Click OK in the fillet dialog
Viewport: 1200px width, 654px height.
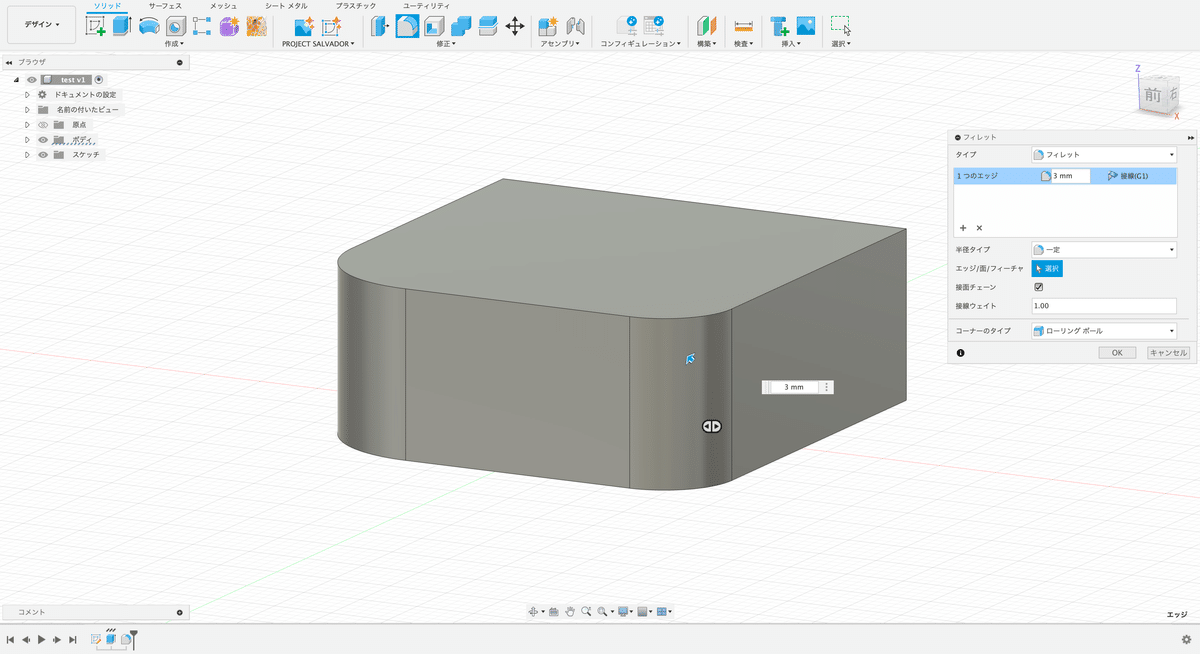coord(1116,353)
